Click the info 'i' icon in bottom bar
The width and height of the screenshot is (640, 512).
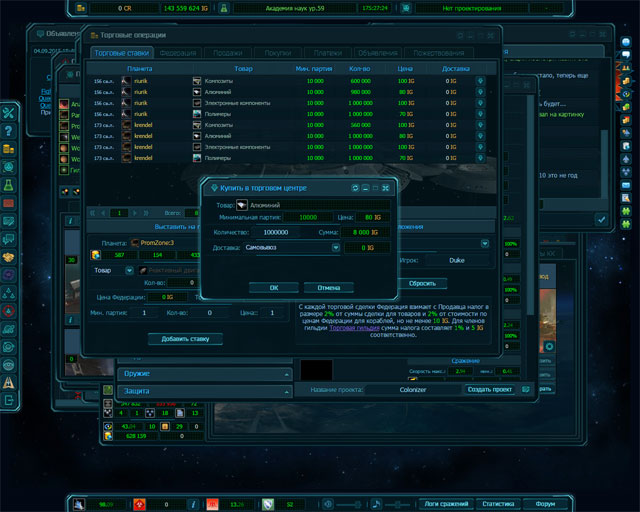(x=193, y=505)
